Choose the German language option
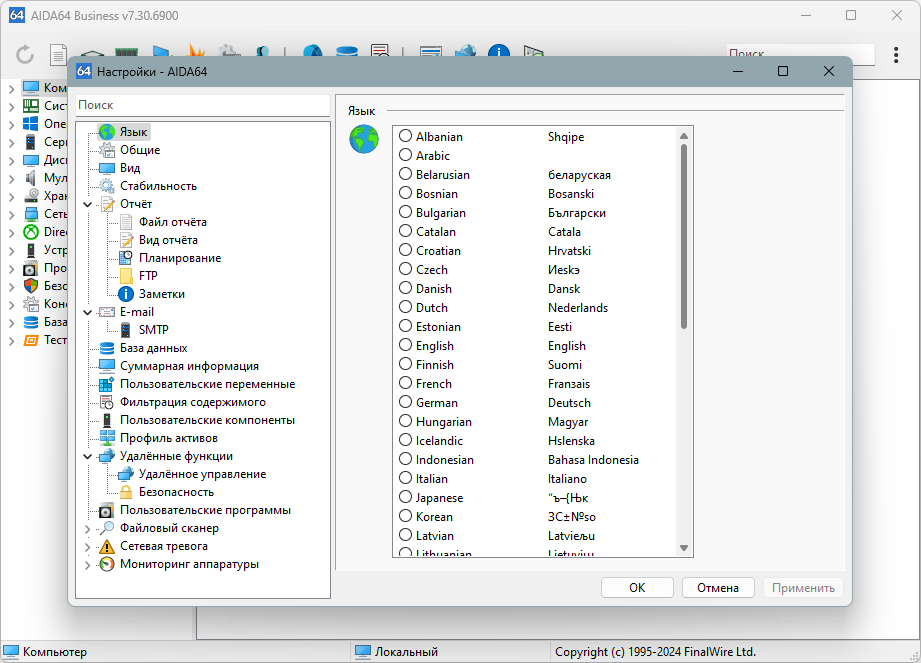Screen dimensions: 921x663 (x=405, y=402)
